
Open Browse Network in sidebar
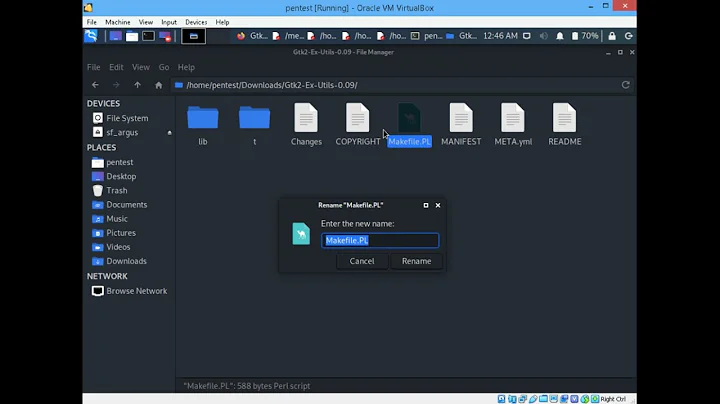(x=129, y=291)
